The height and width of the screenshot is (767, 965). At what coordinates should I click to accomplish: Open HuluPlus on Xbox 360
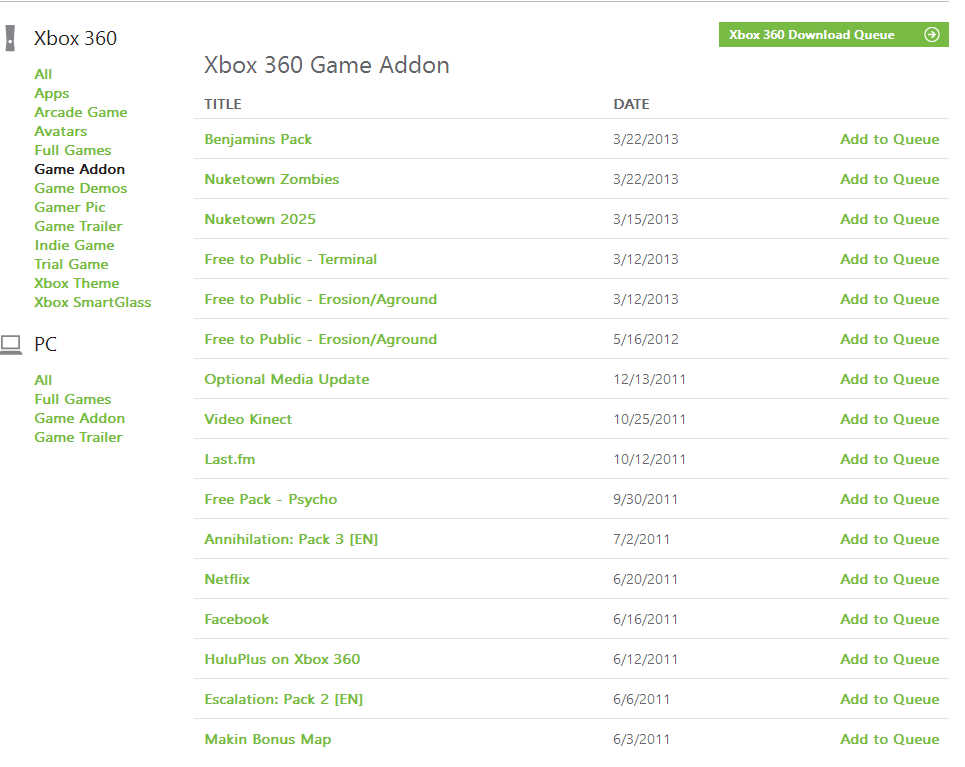(282, 660)
